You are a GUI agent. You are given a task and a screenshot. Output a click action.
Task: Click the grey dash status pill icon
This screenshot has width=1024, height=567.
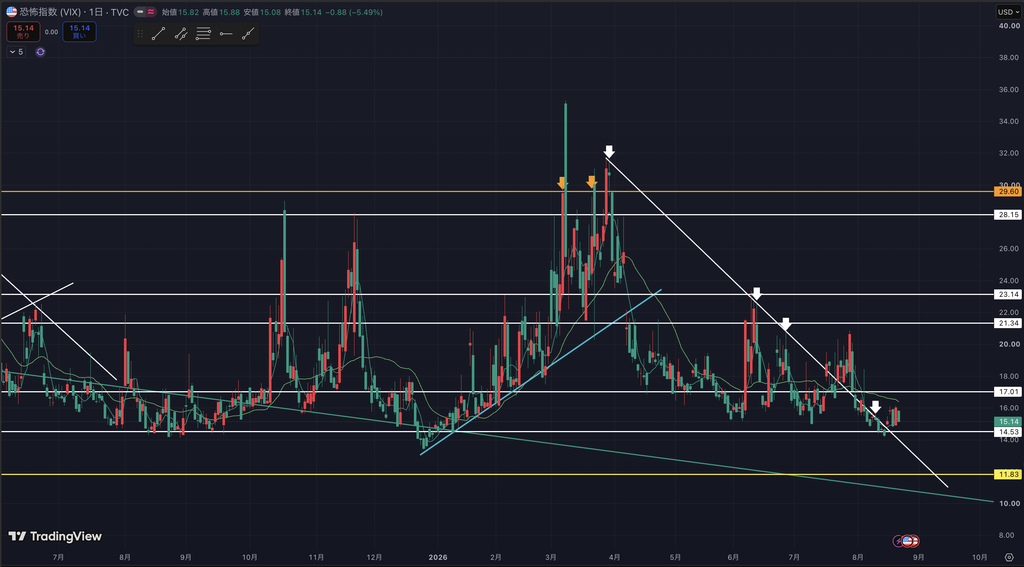140,12
